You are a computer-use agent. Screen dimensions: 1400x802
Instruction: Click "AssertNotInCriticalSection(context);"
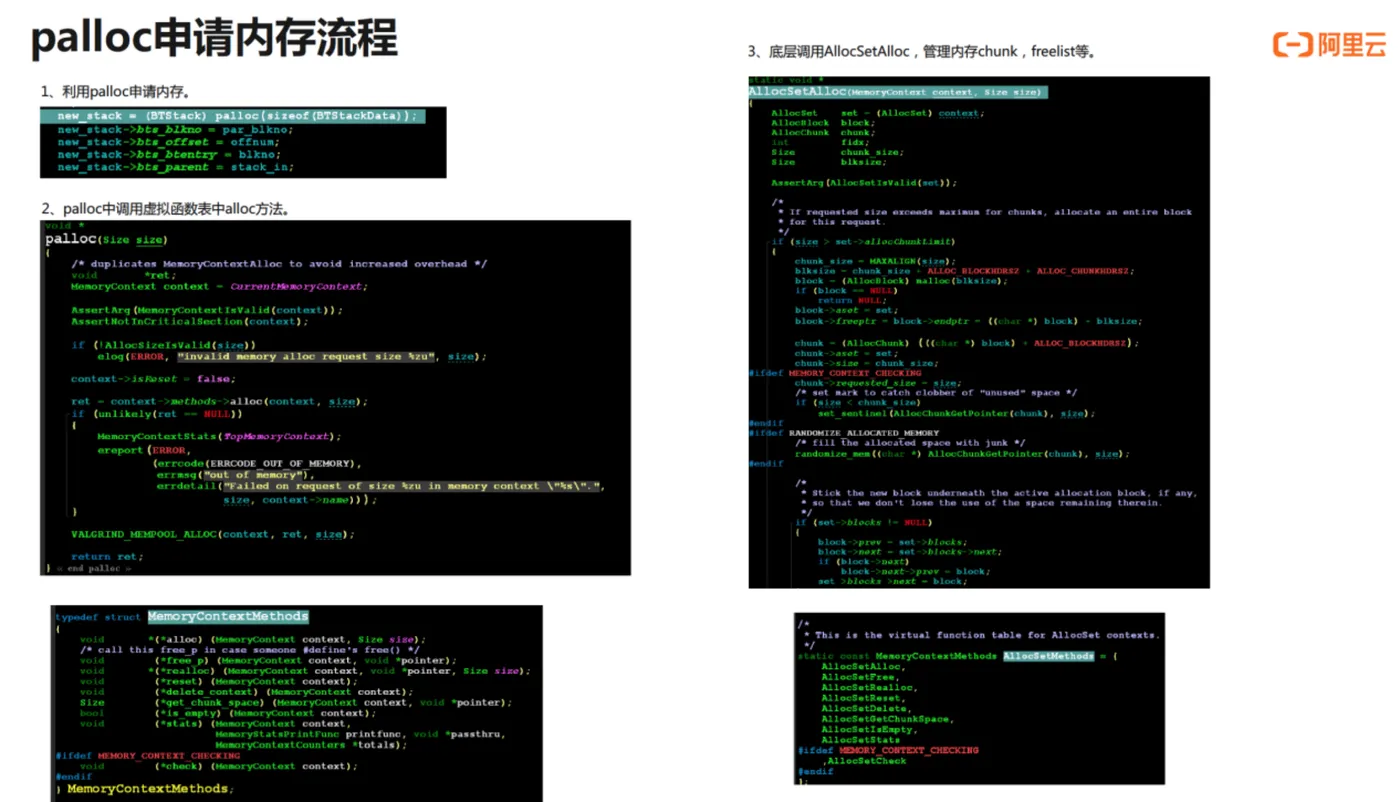tap(190, 321)
